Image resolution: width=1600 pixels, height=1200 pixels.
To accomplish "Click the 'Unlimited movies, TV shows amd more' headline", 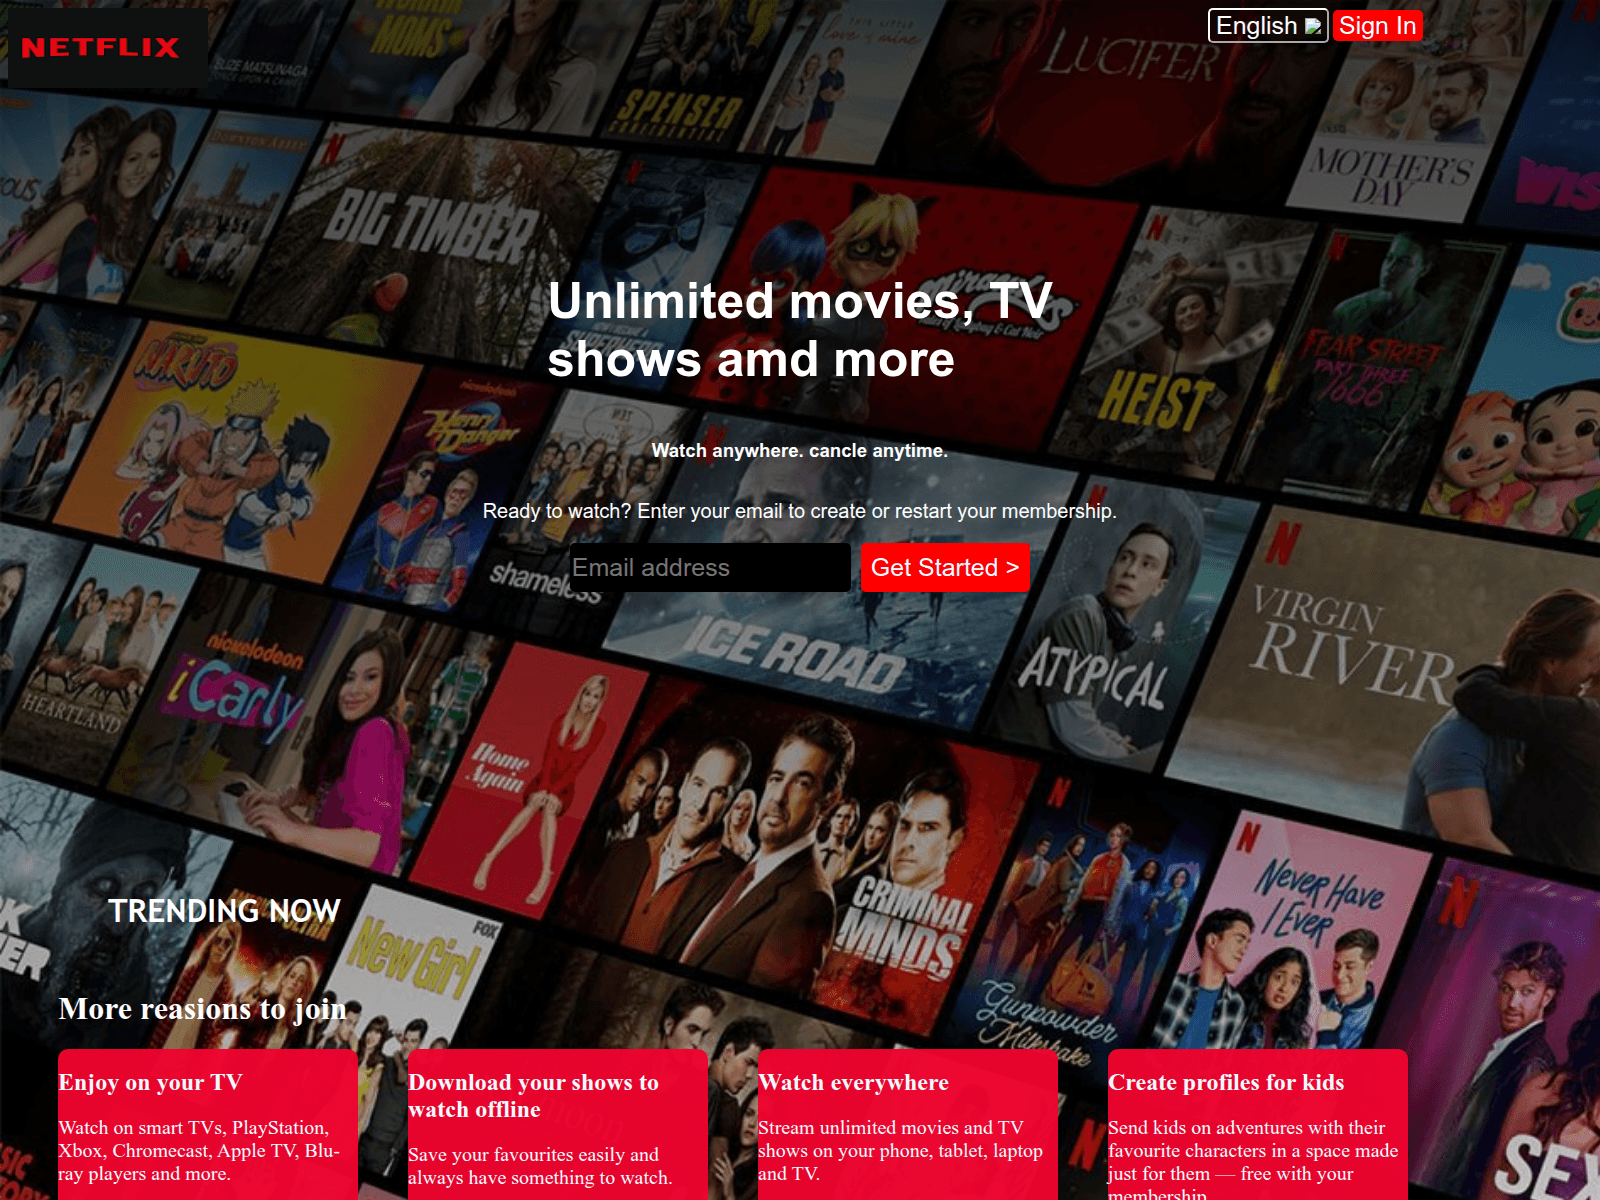I will click(800, 330).
